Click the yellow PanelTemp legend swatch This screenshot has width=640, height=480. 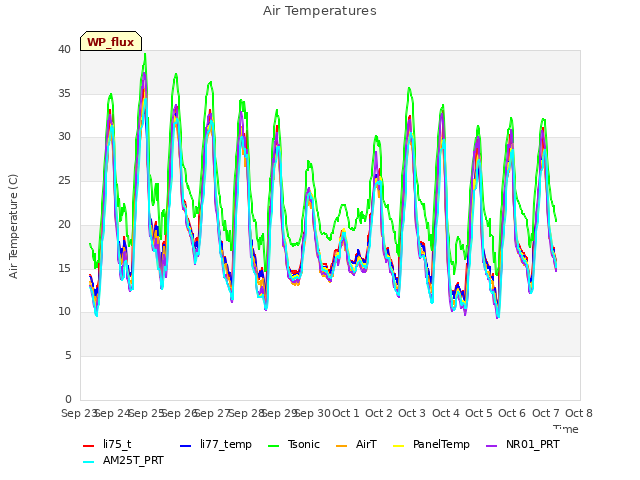pos(398,445)
